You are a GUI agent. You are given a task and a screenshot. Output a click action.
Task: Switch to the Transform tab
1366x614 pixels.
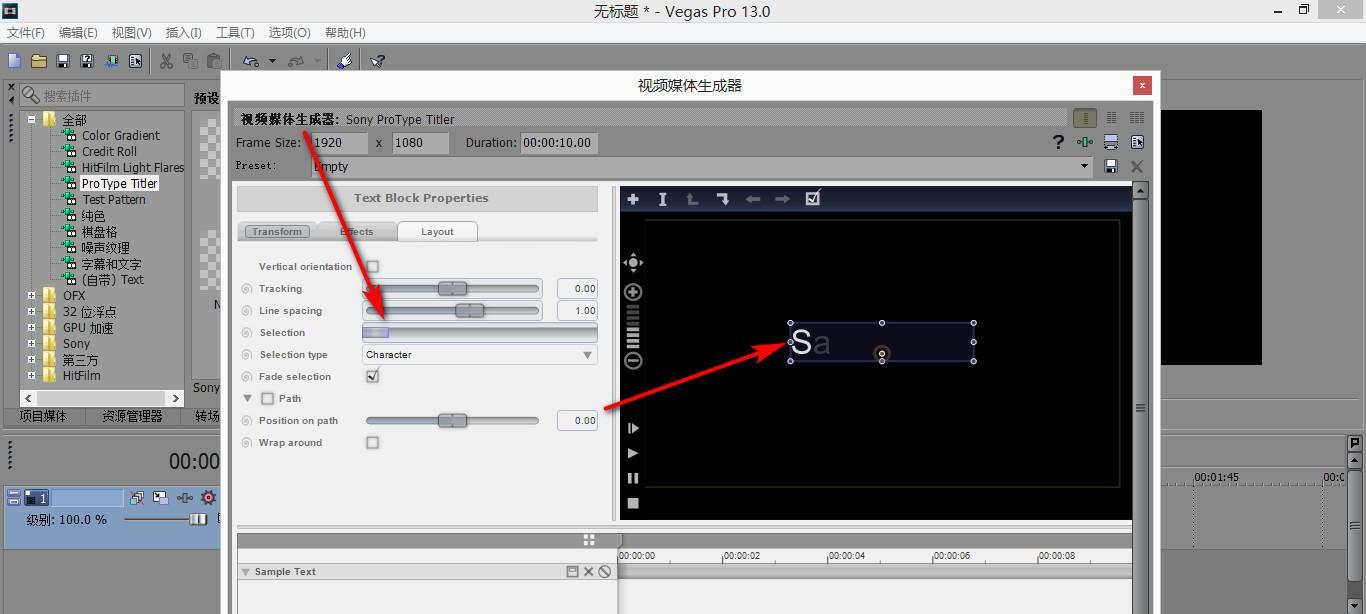(277, 232)
